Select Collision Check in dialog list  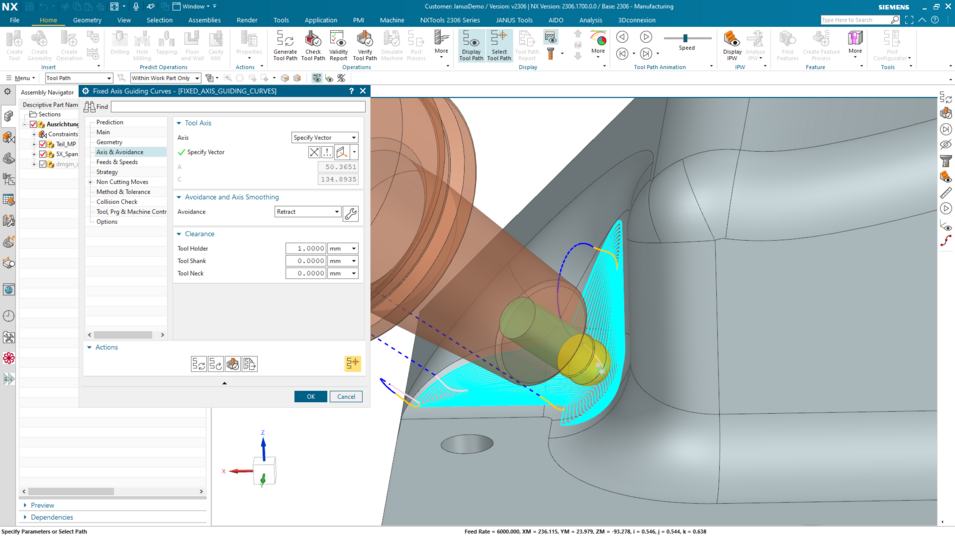coord(117,202)
